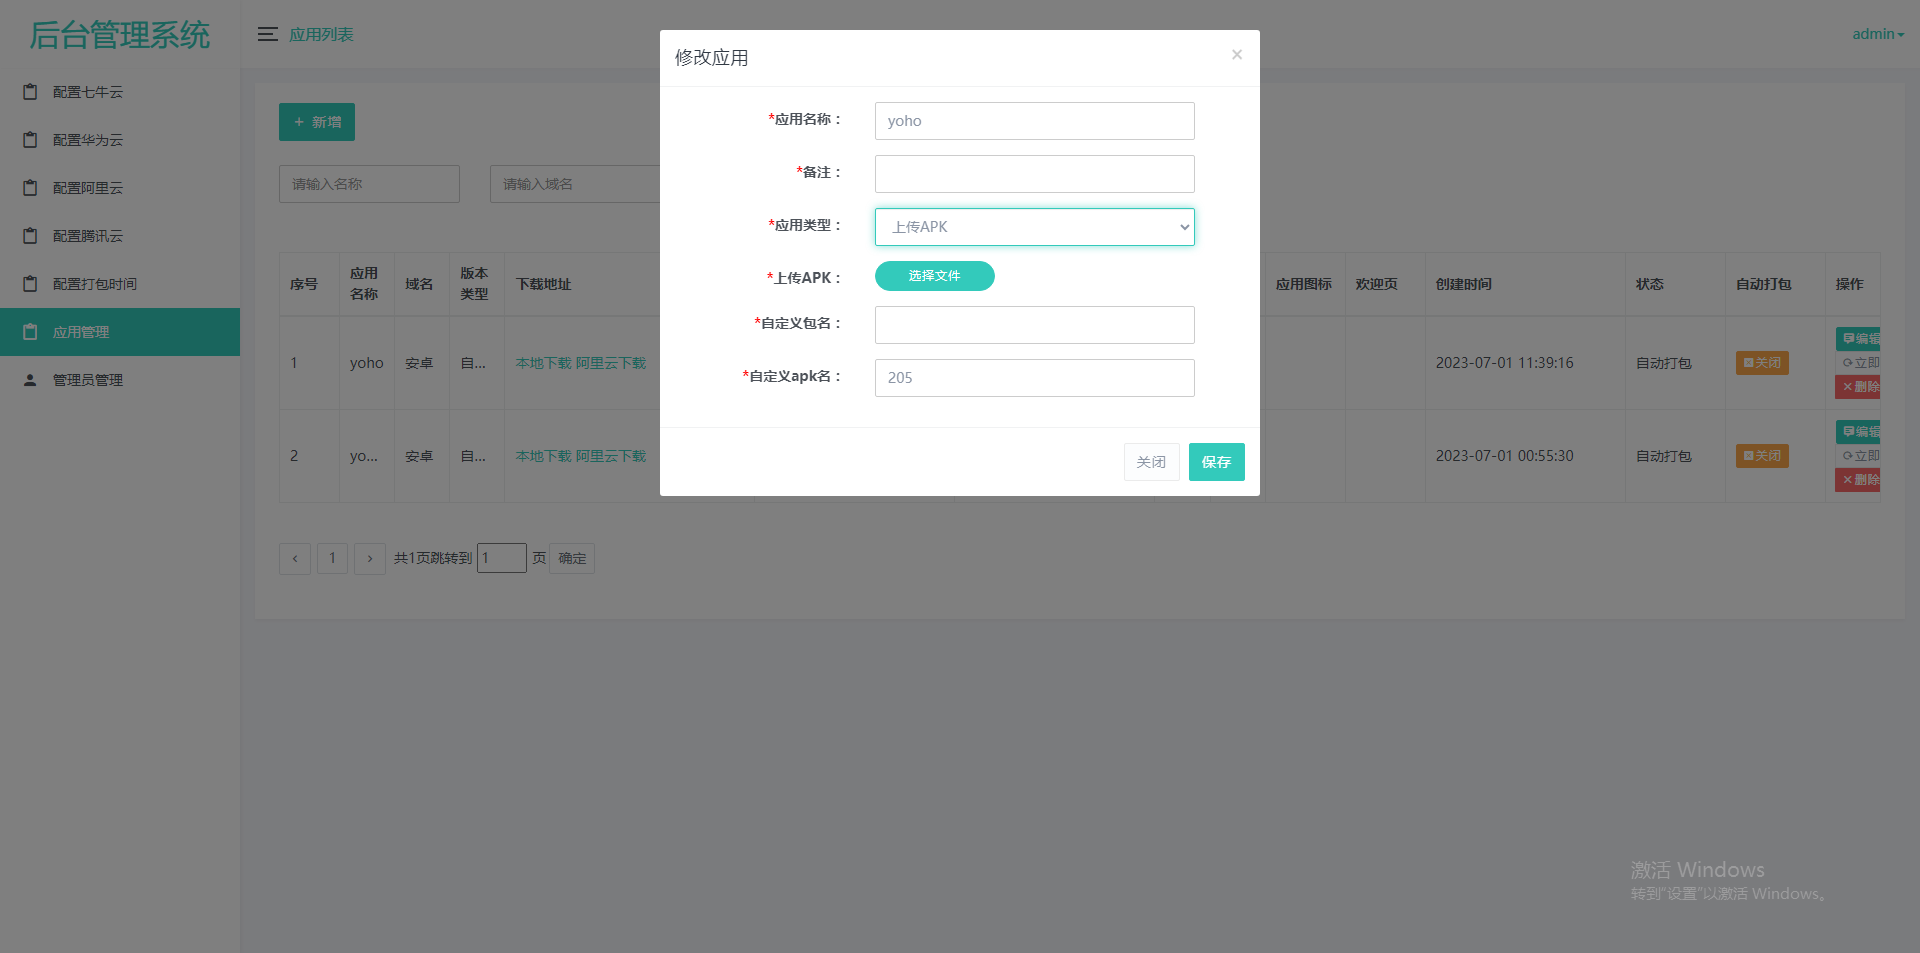Open the admin user dropdown
The image size is (1920, 953).
tap(1878, 34)
